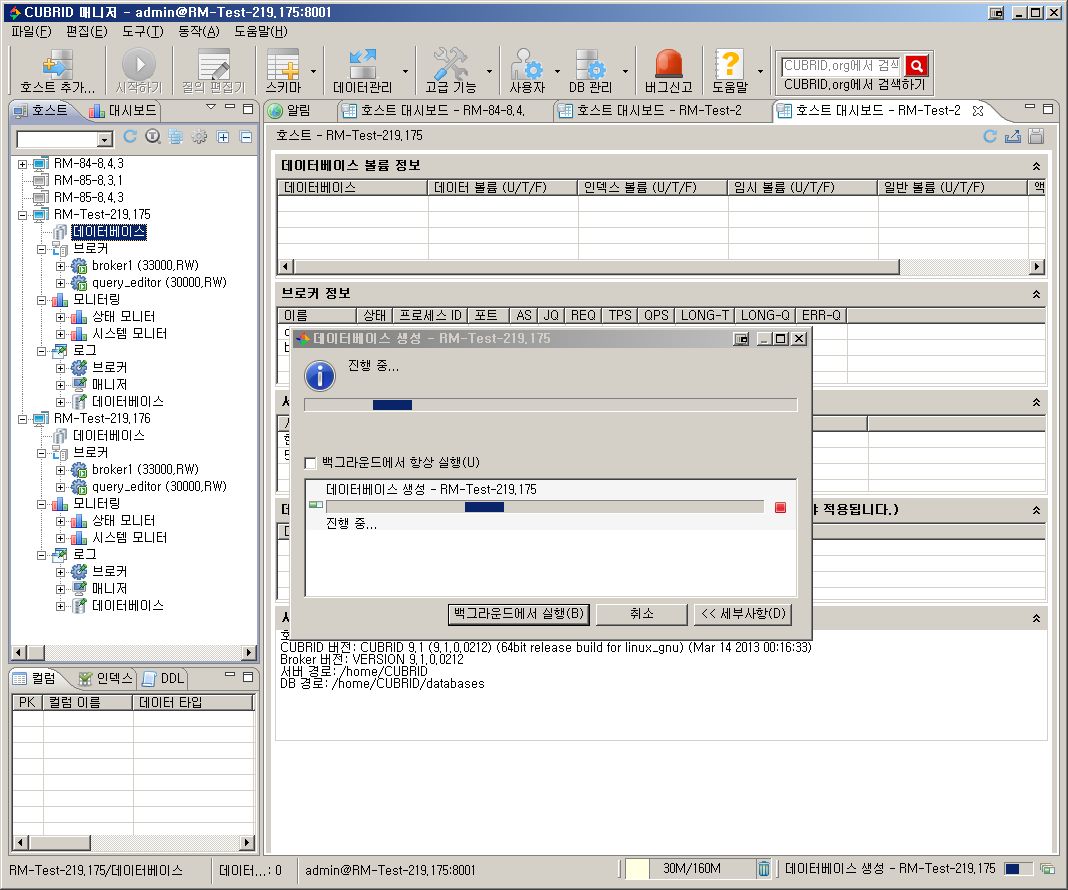Click the 데이터관리 toolbar icon

(x=362, y=65)
